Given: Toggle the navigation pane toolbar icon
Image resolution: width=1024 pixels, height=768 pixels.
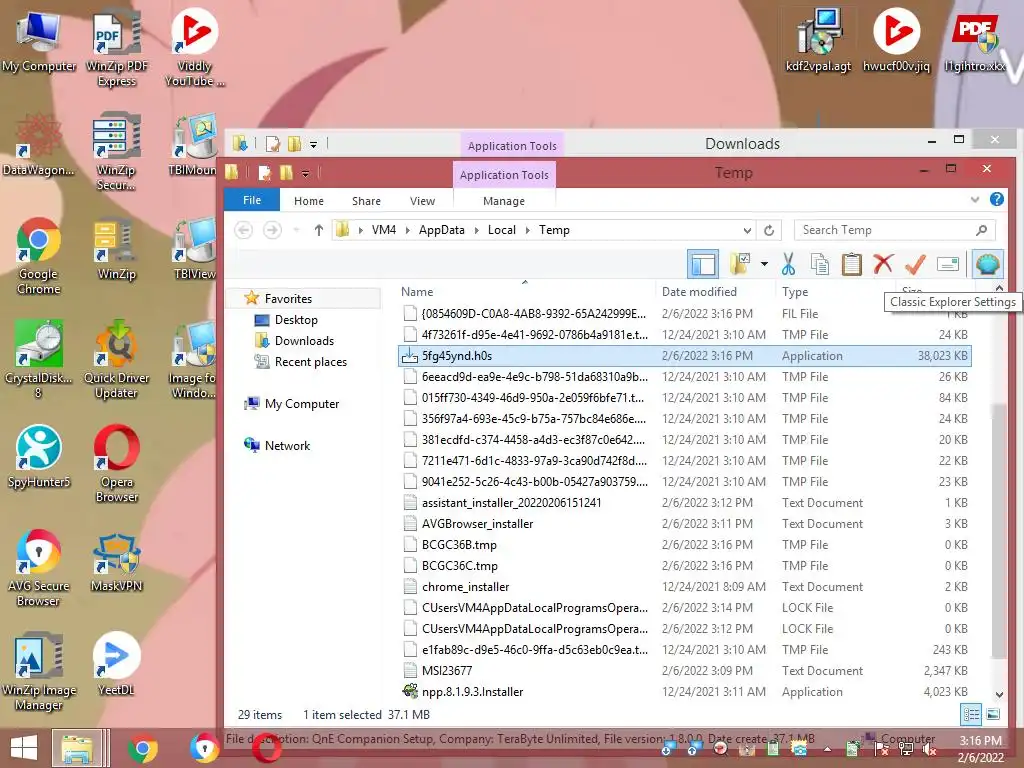Looking at the screenshot, I should point(703,264).
